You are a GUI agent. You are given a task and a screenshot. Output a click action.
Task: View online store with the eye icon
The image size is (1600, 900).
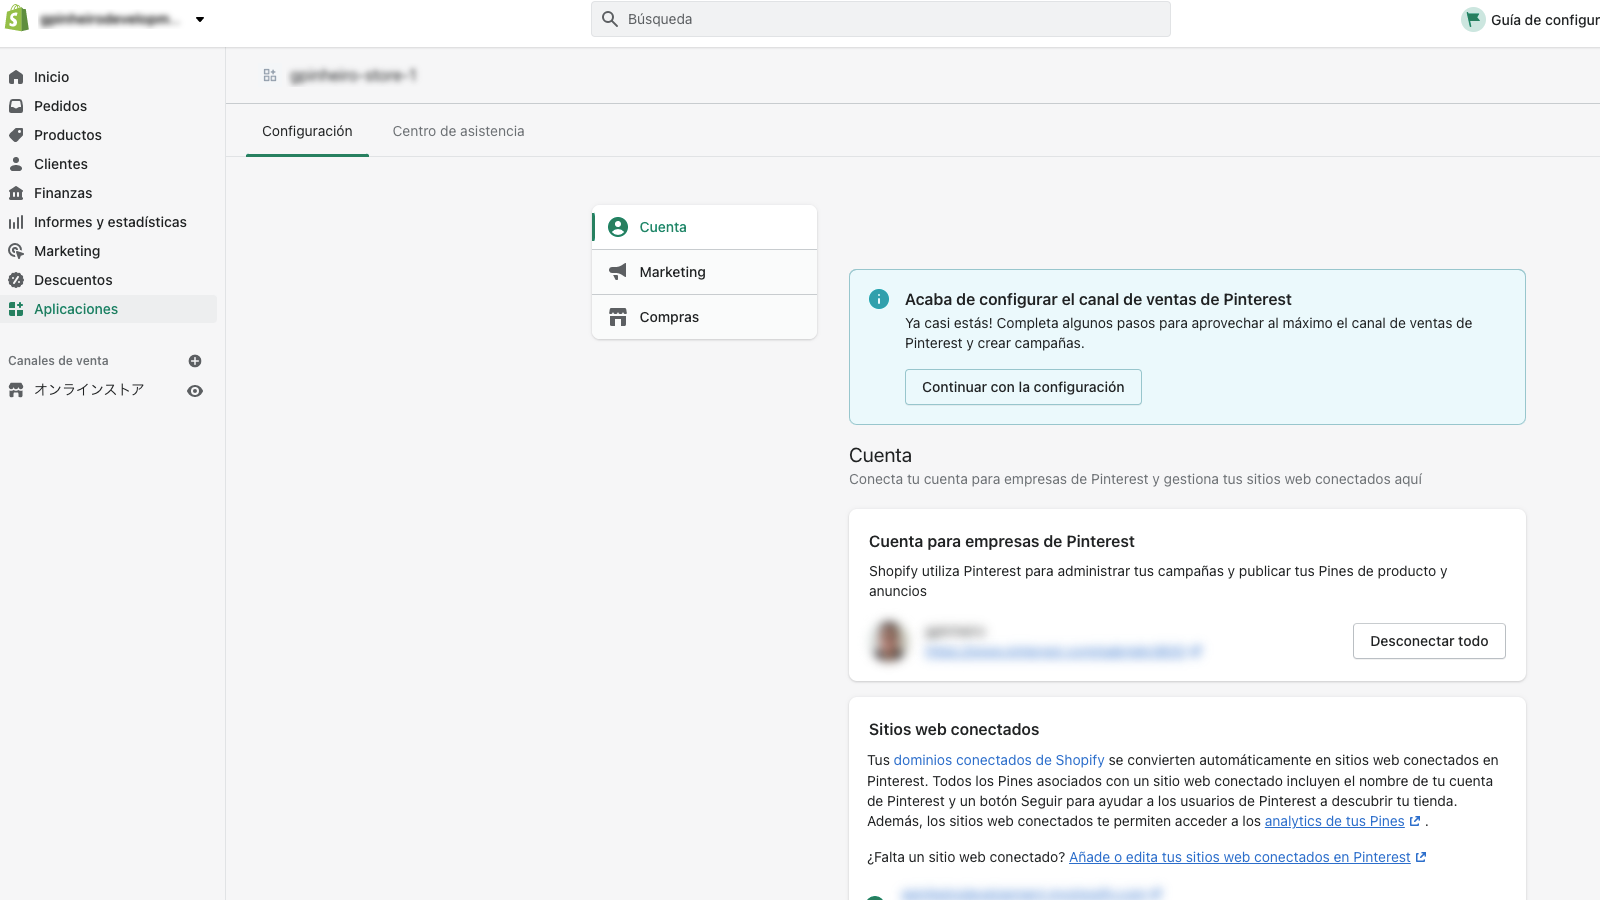click(x=195, y=391)
